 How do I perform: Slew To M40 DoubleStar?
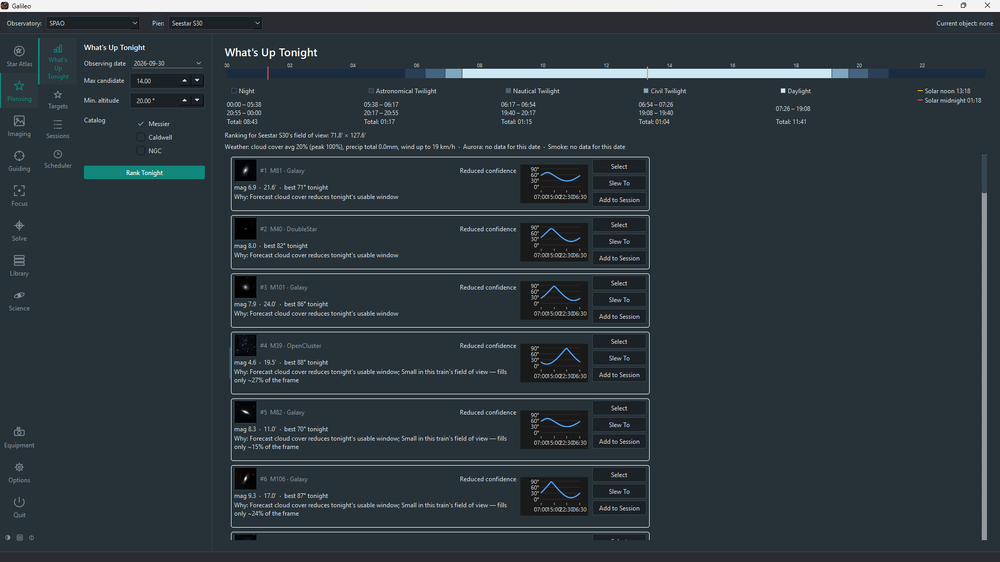(x=619, y=242)
